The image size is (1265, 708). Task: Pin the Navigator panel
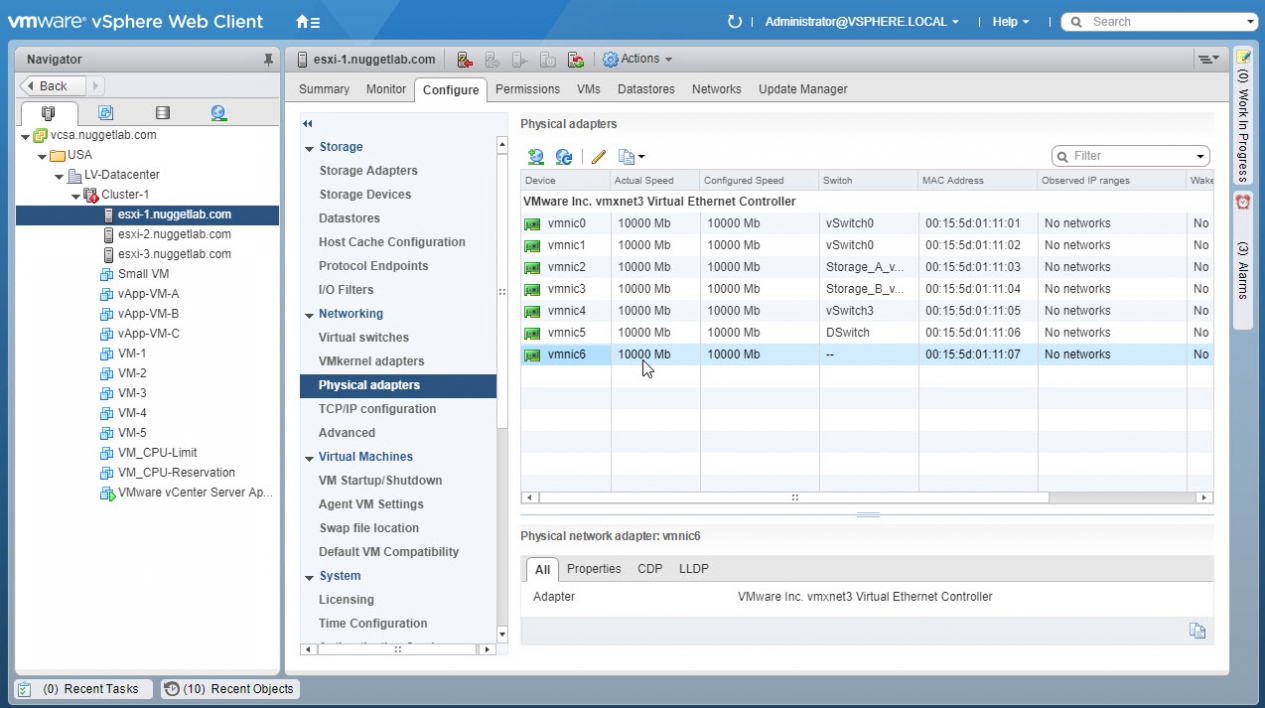[267, 60]
